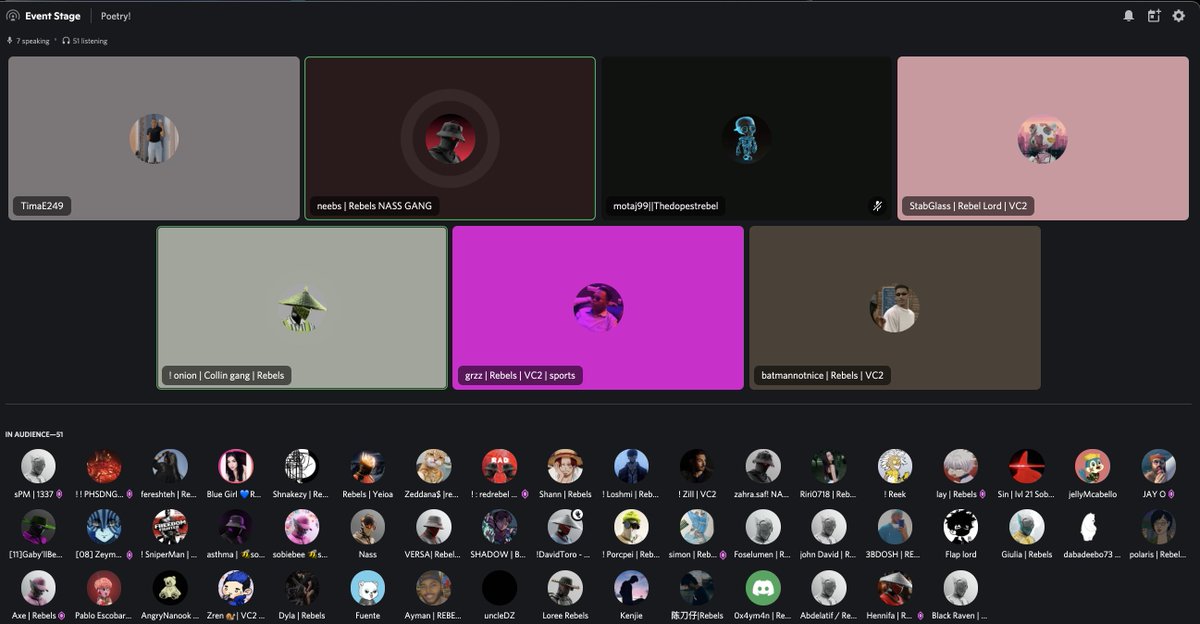1200x624 pixels.
Task: Open Kenjie's avatar
Action: coord(631,588)
